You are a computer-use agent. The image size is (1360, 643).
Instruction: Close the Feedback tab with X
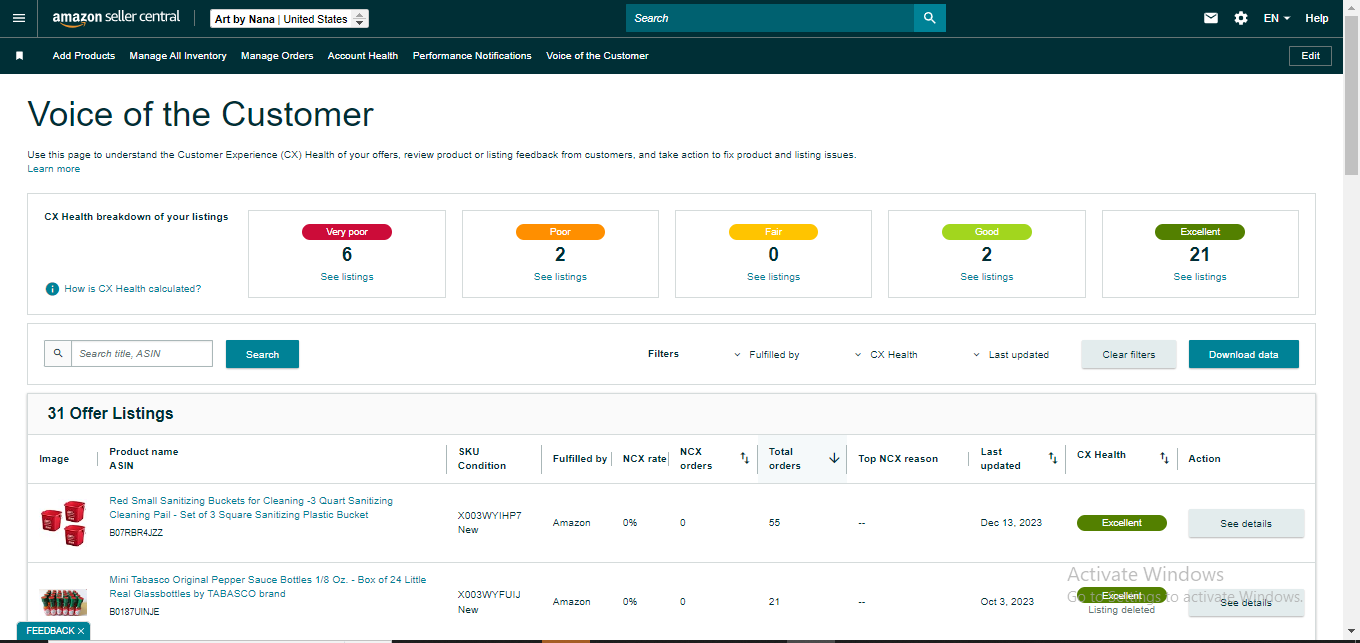(x=81, y=631)
